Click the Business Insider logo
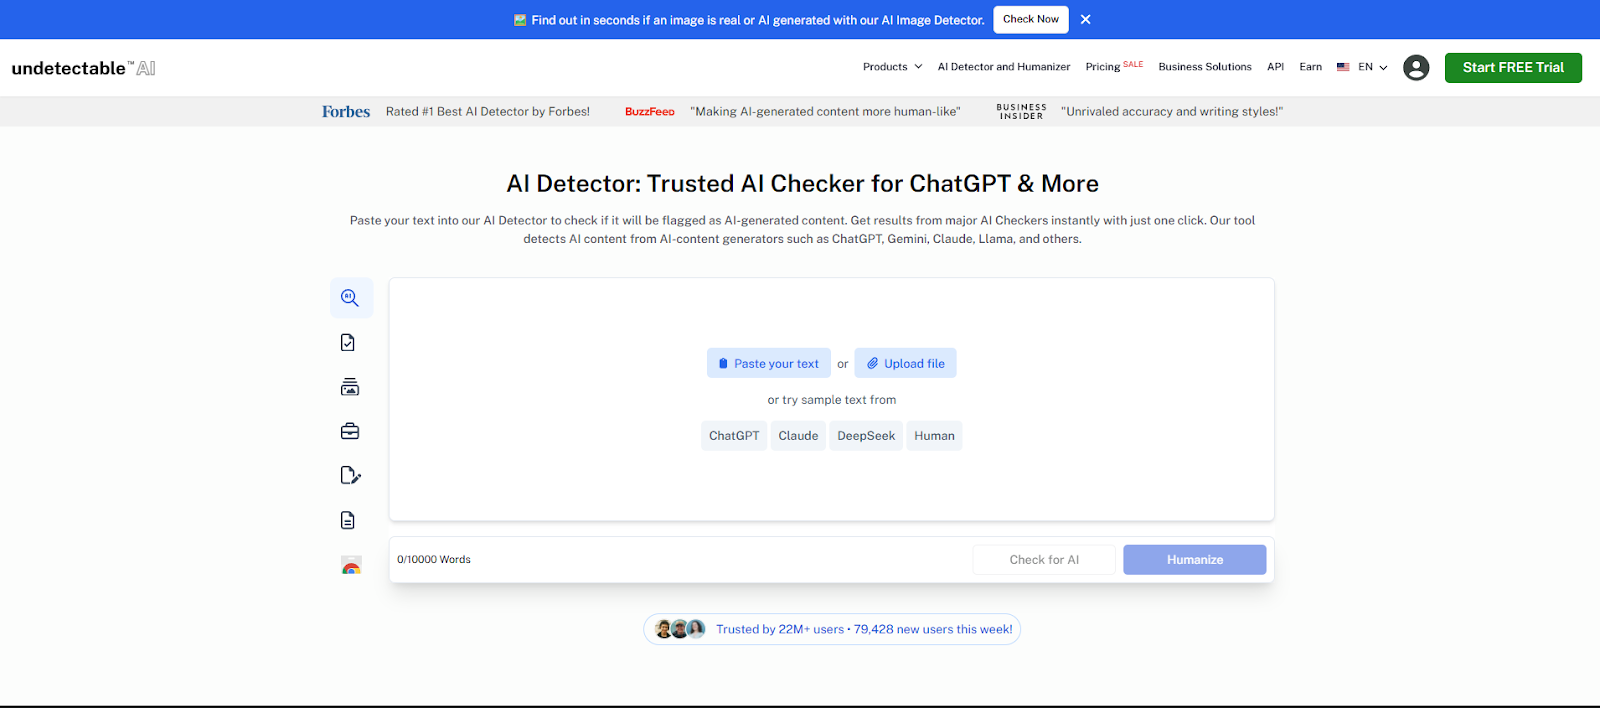The image size is (1600, 708). pos(1021,111)
